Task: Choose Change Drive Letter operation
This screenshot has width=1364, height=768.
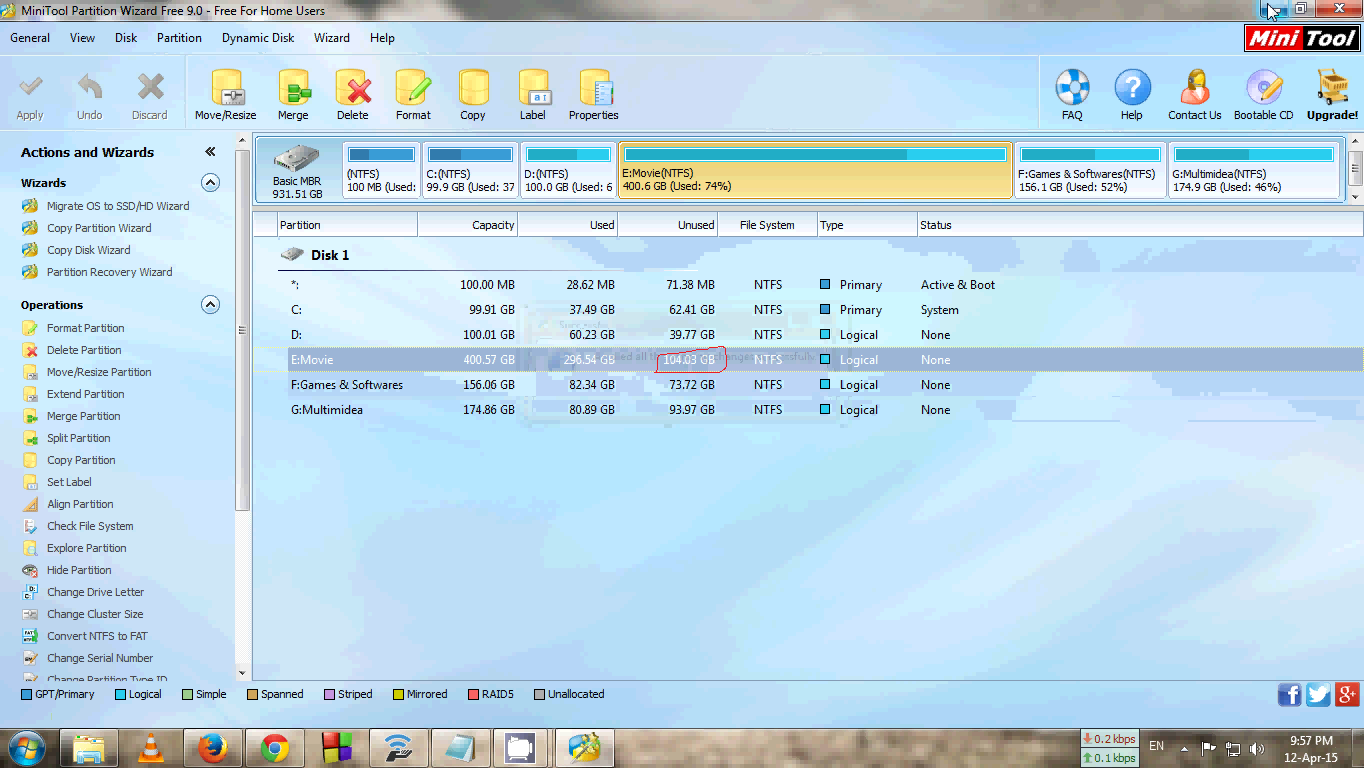Action: (96, 592)
